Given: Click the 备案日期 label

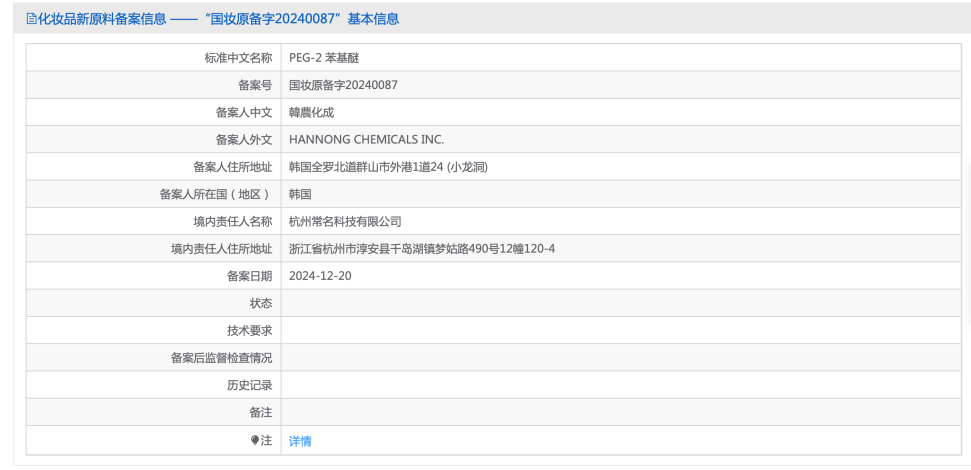Looking at the screenshot, I should [250, 276].
